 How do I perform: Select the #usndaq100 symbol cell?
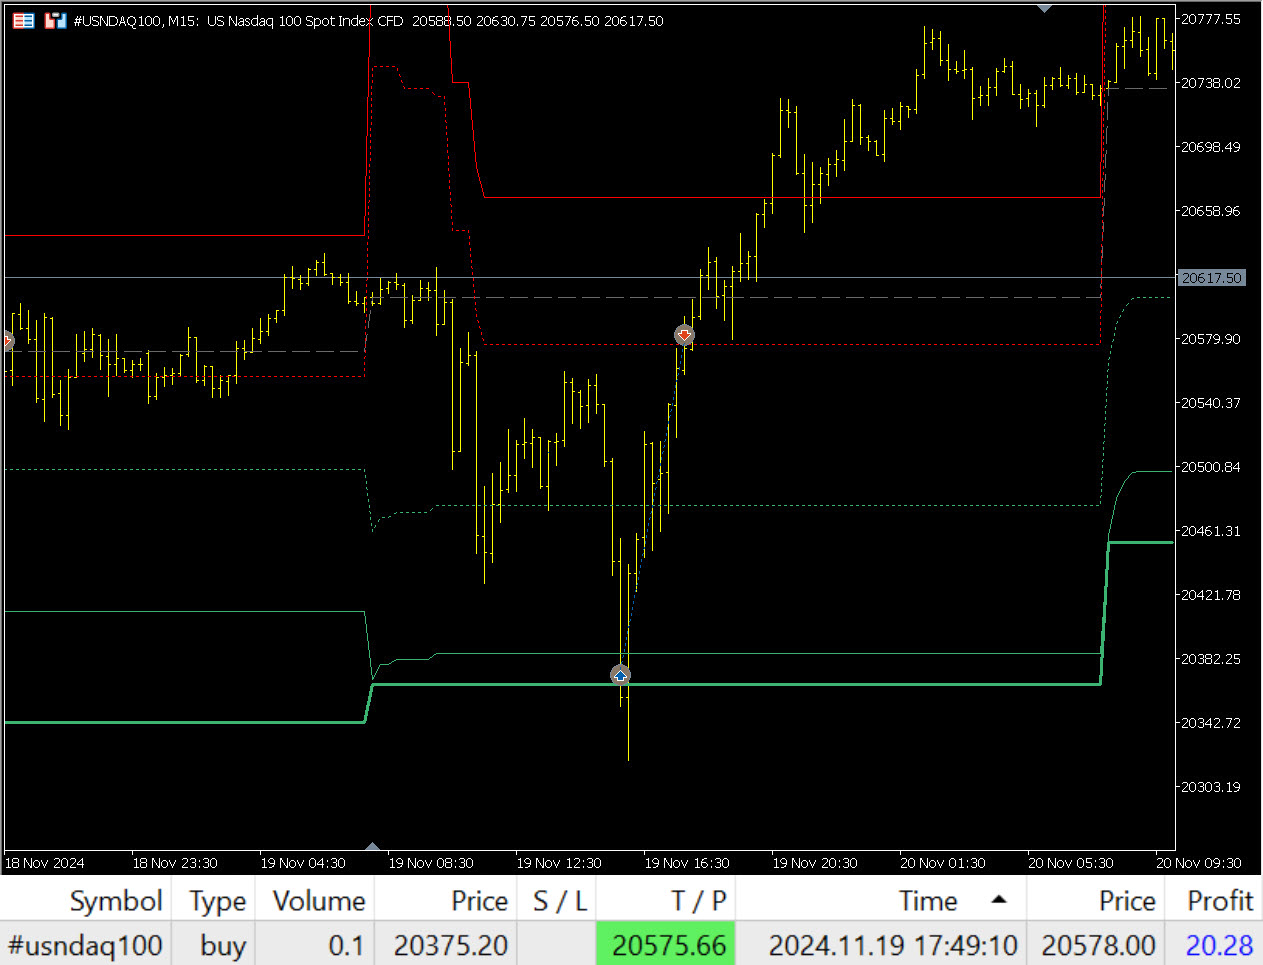85,945
